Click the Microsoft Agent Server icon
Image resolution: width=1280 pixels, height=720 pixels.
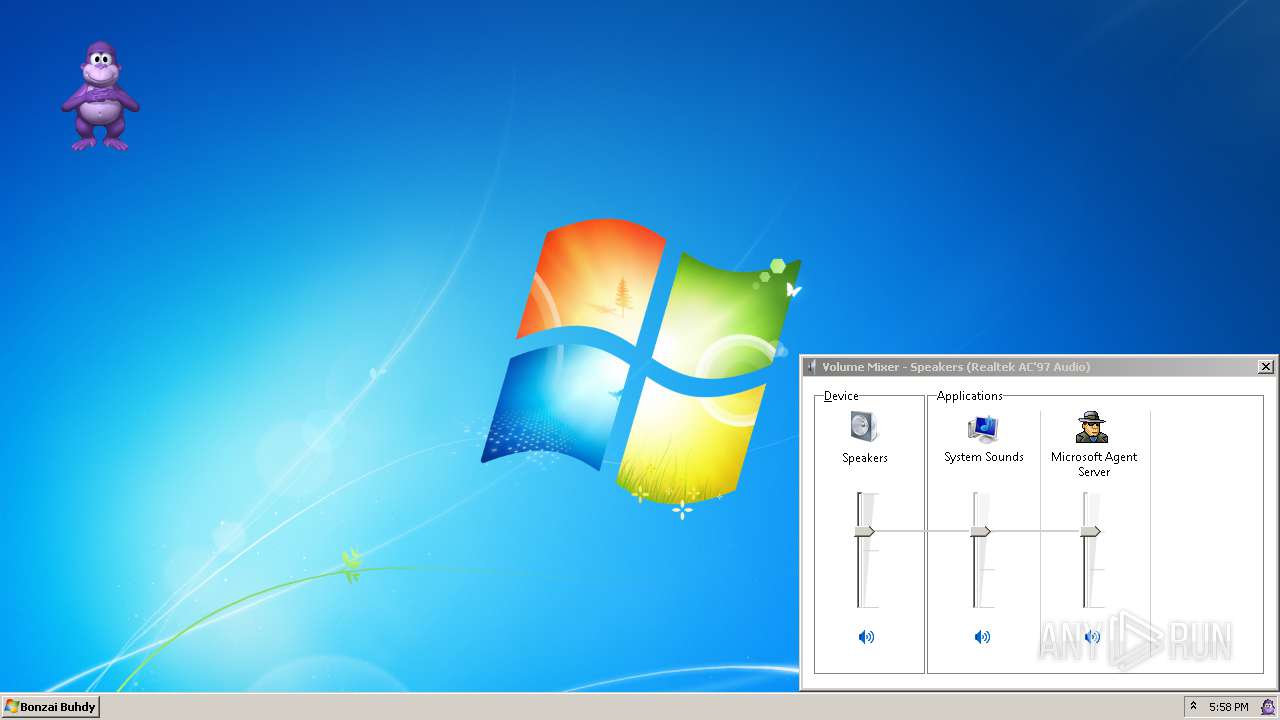point(1093,428)
